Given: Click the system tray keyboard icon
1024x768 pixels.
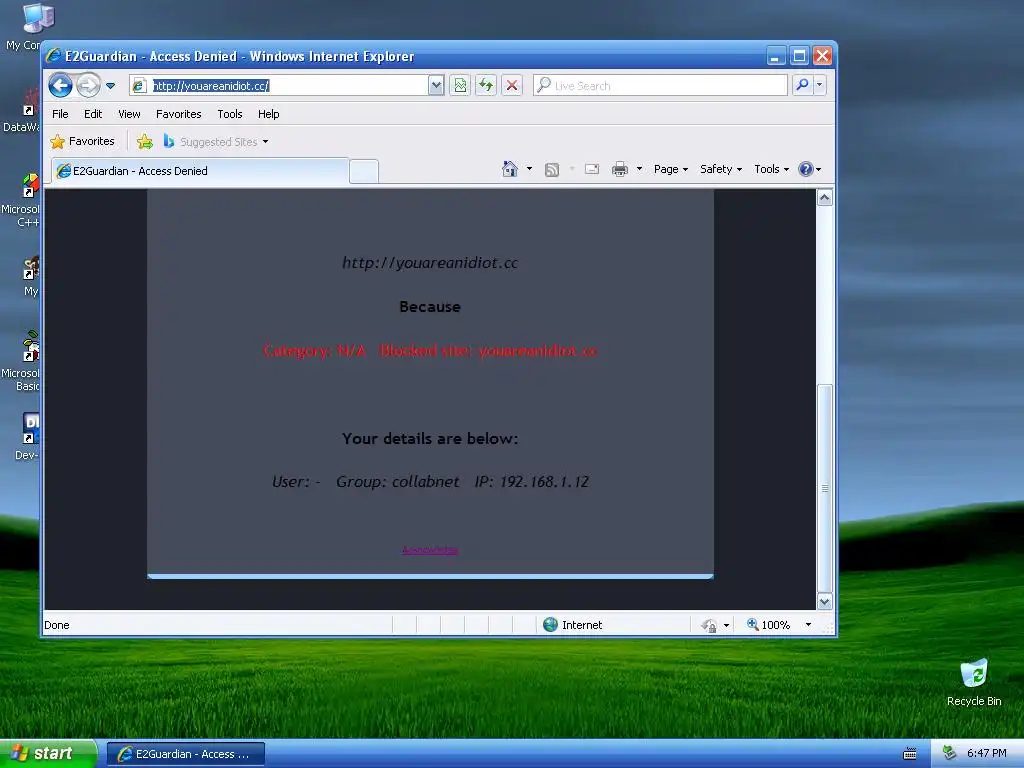Looking at the screenshot, I should [x=910, y=754].
